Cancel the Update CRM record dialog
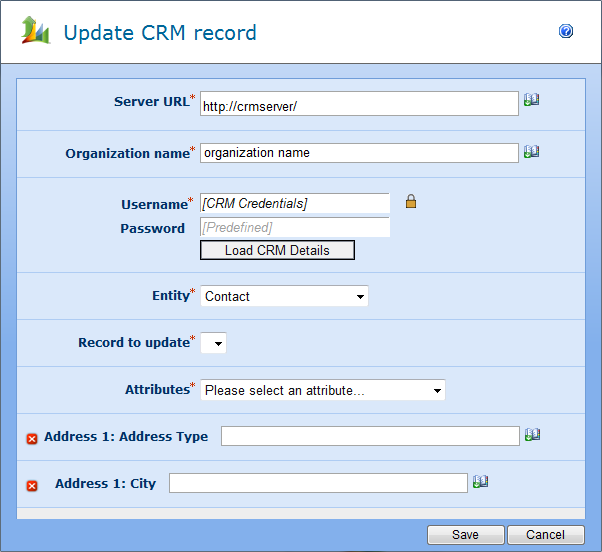The image size is (602, 552). [545, 535]
